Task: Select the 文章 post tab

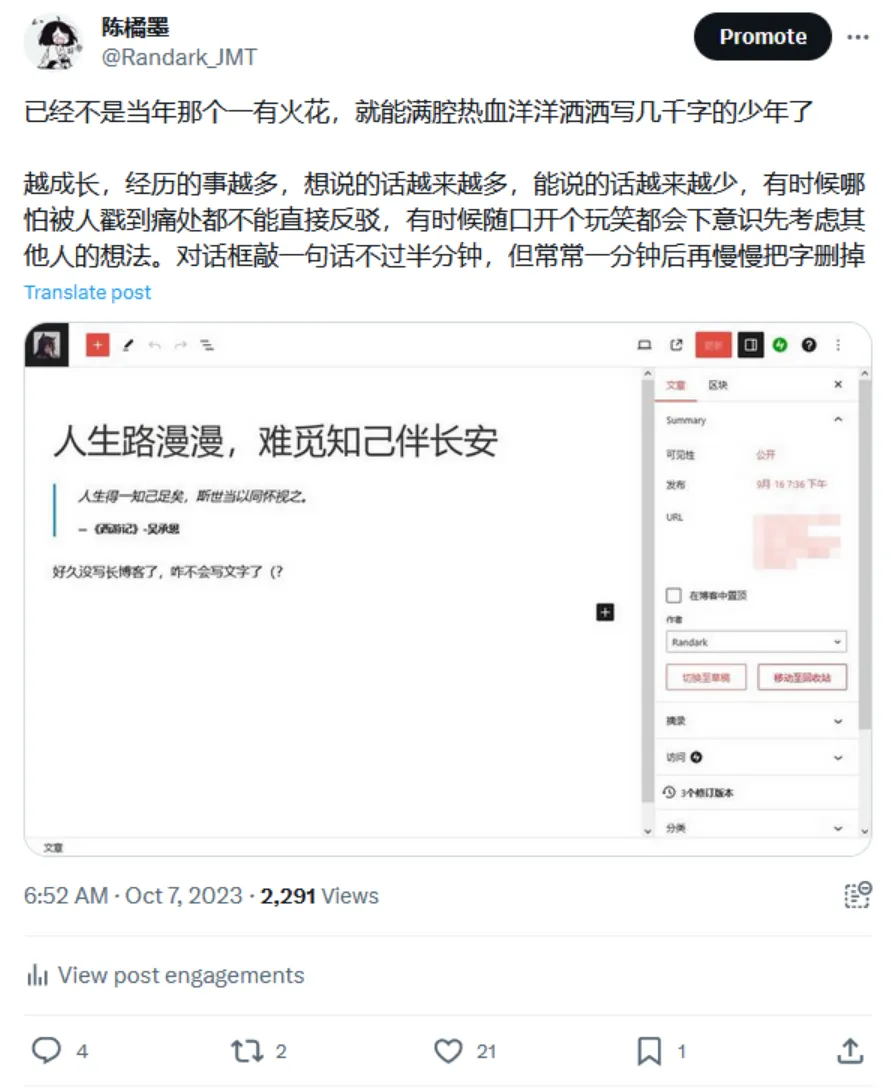Action: [x=676, y=385]
